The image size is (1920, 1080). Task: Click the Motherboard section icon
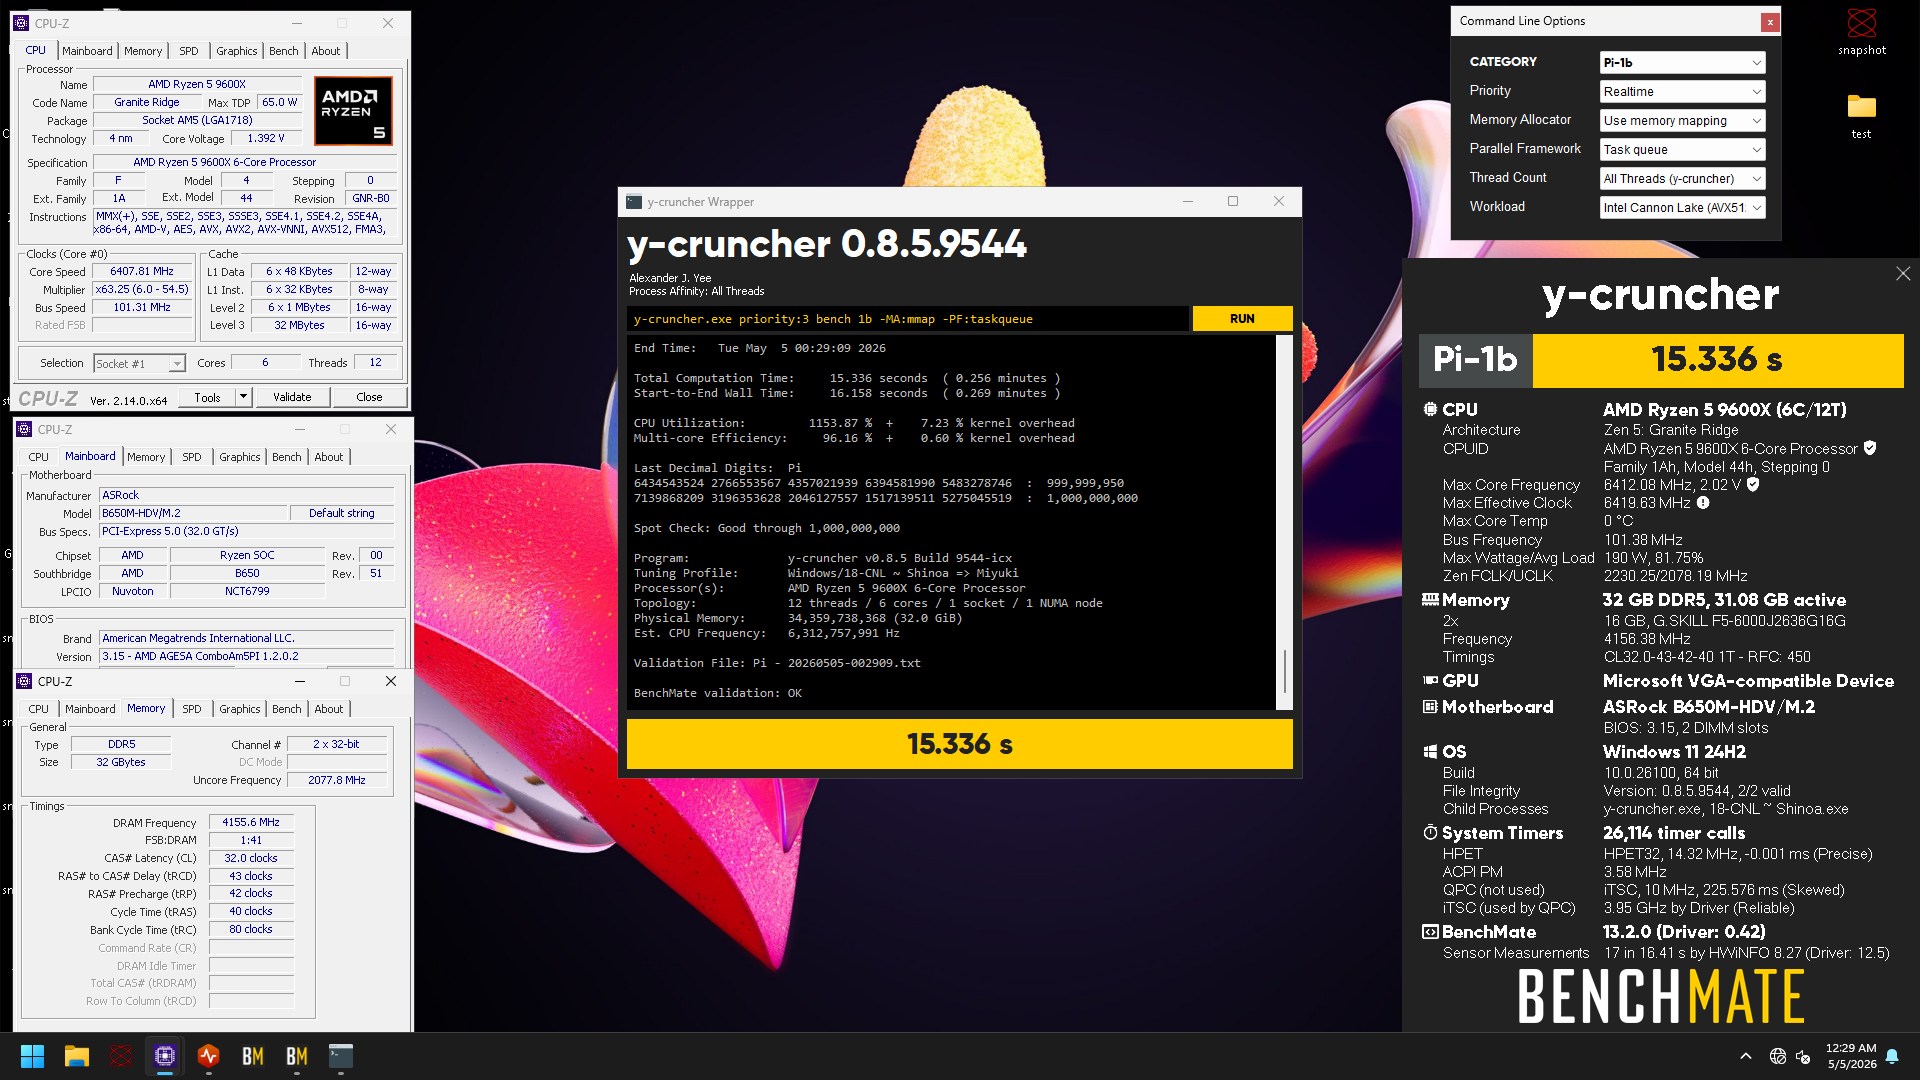tap(1430, 706)
